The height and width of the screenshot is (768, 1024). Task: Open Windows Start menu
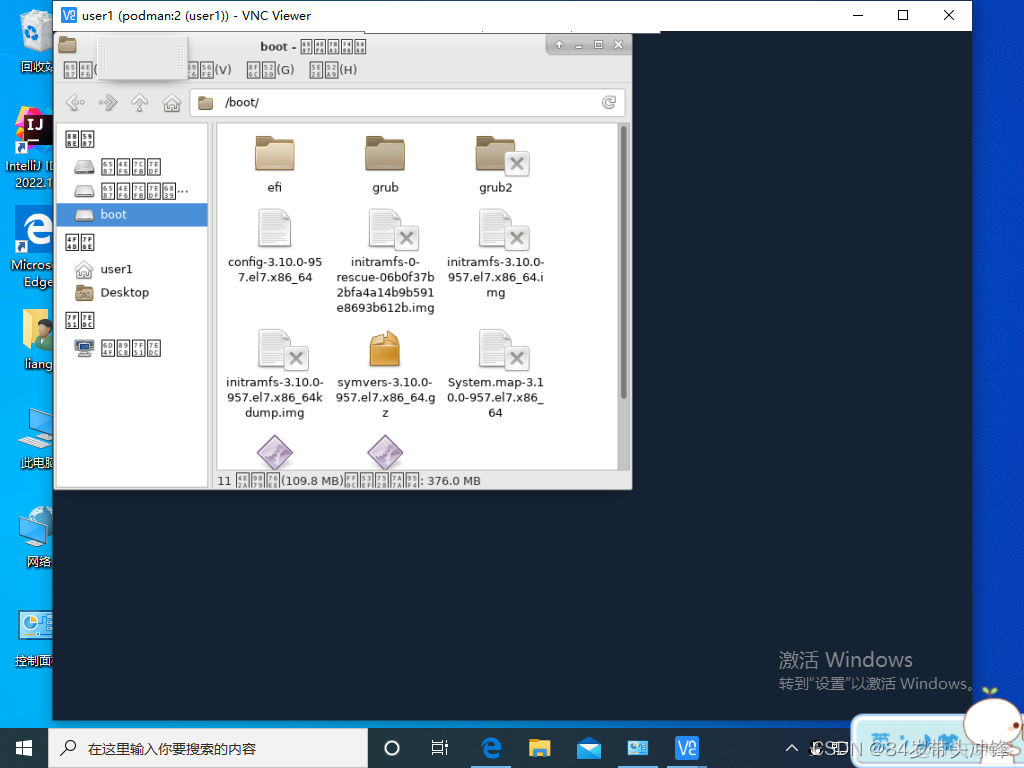click(x=24, y=748)
